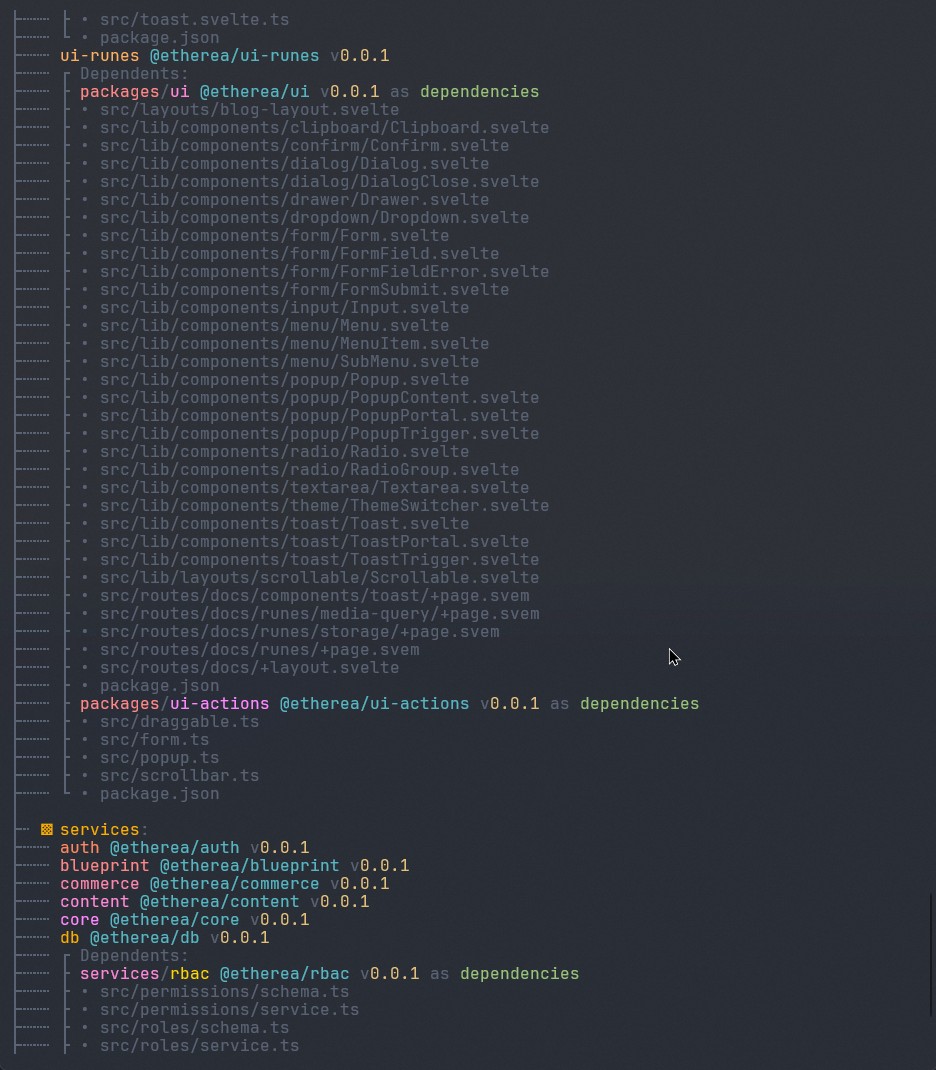Click the radio/Radio.svelte file path

tap(284, 452)
